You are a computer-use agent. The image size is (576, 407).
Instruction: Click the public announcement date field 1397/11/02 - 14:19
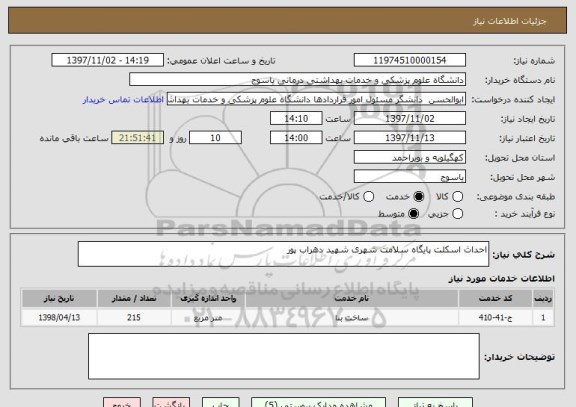108,60
